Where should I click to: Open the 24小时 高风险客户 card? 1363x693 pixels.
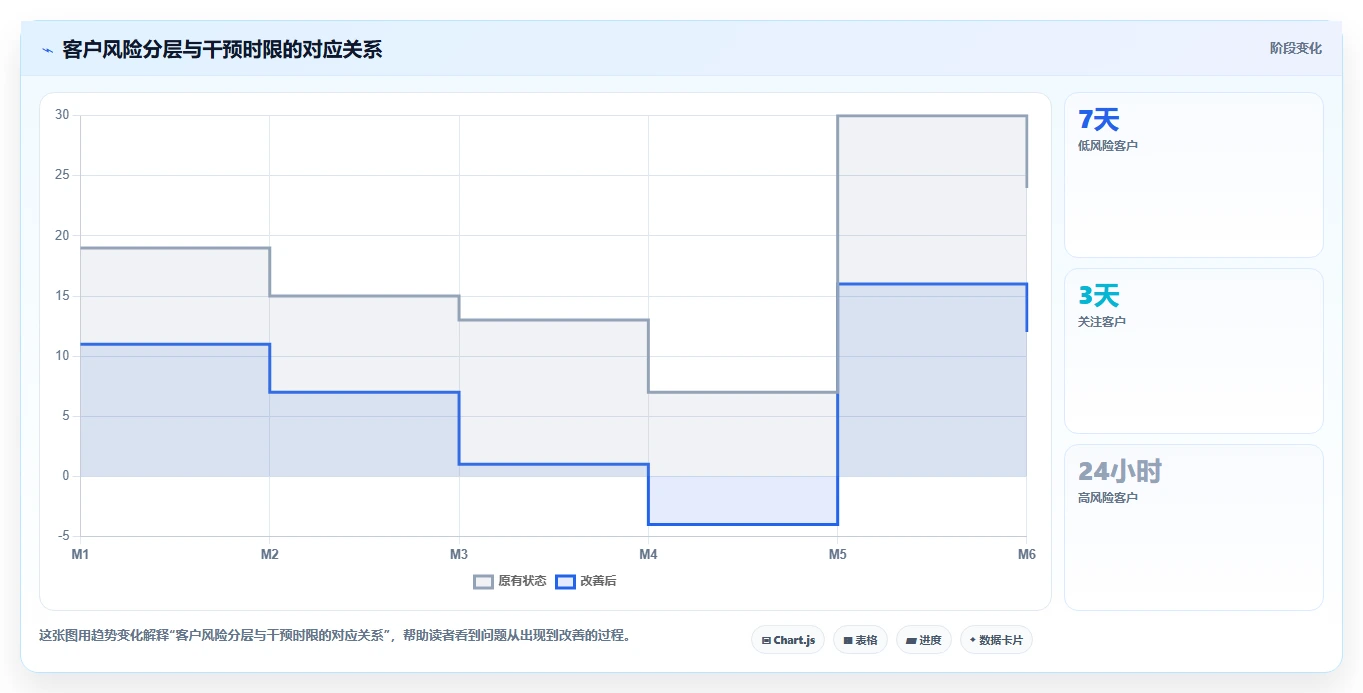(1194, 527)
